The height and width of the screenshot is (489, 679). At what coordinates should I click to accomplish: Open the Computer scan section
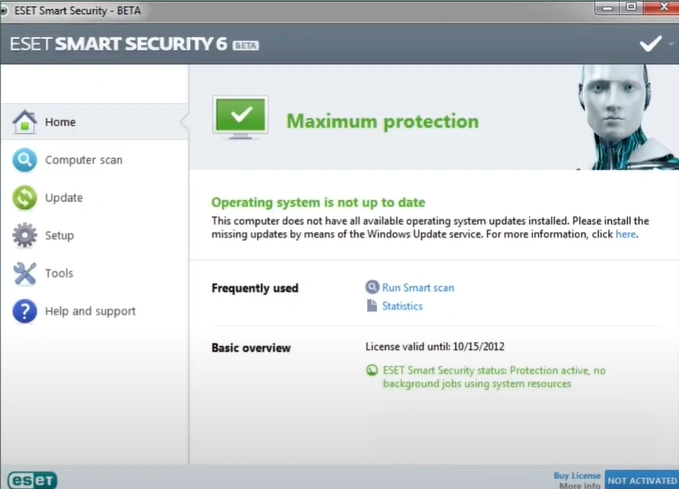point(83,160)
